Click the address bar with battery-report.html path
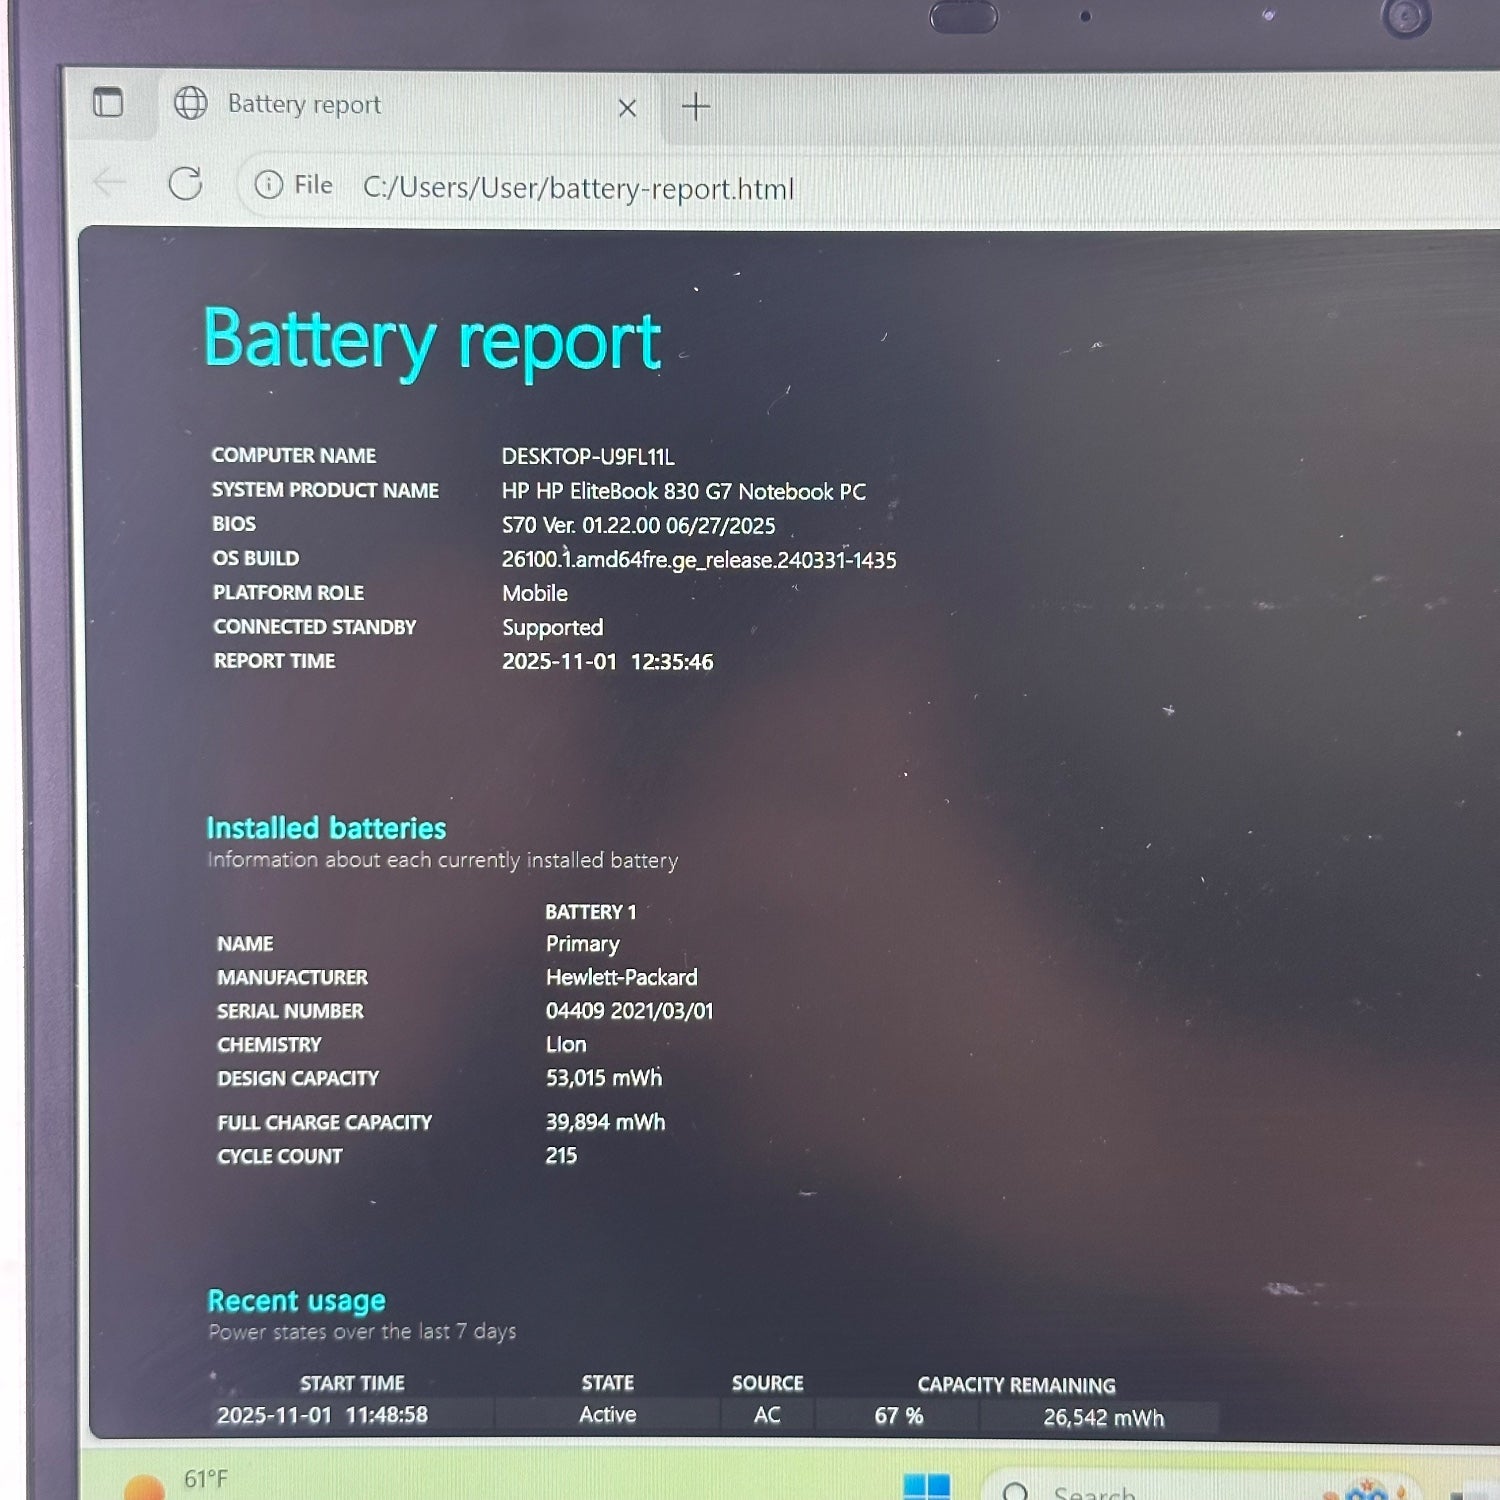This screenshot has height=1500, width=1500. pos(578,188)
